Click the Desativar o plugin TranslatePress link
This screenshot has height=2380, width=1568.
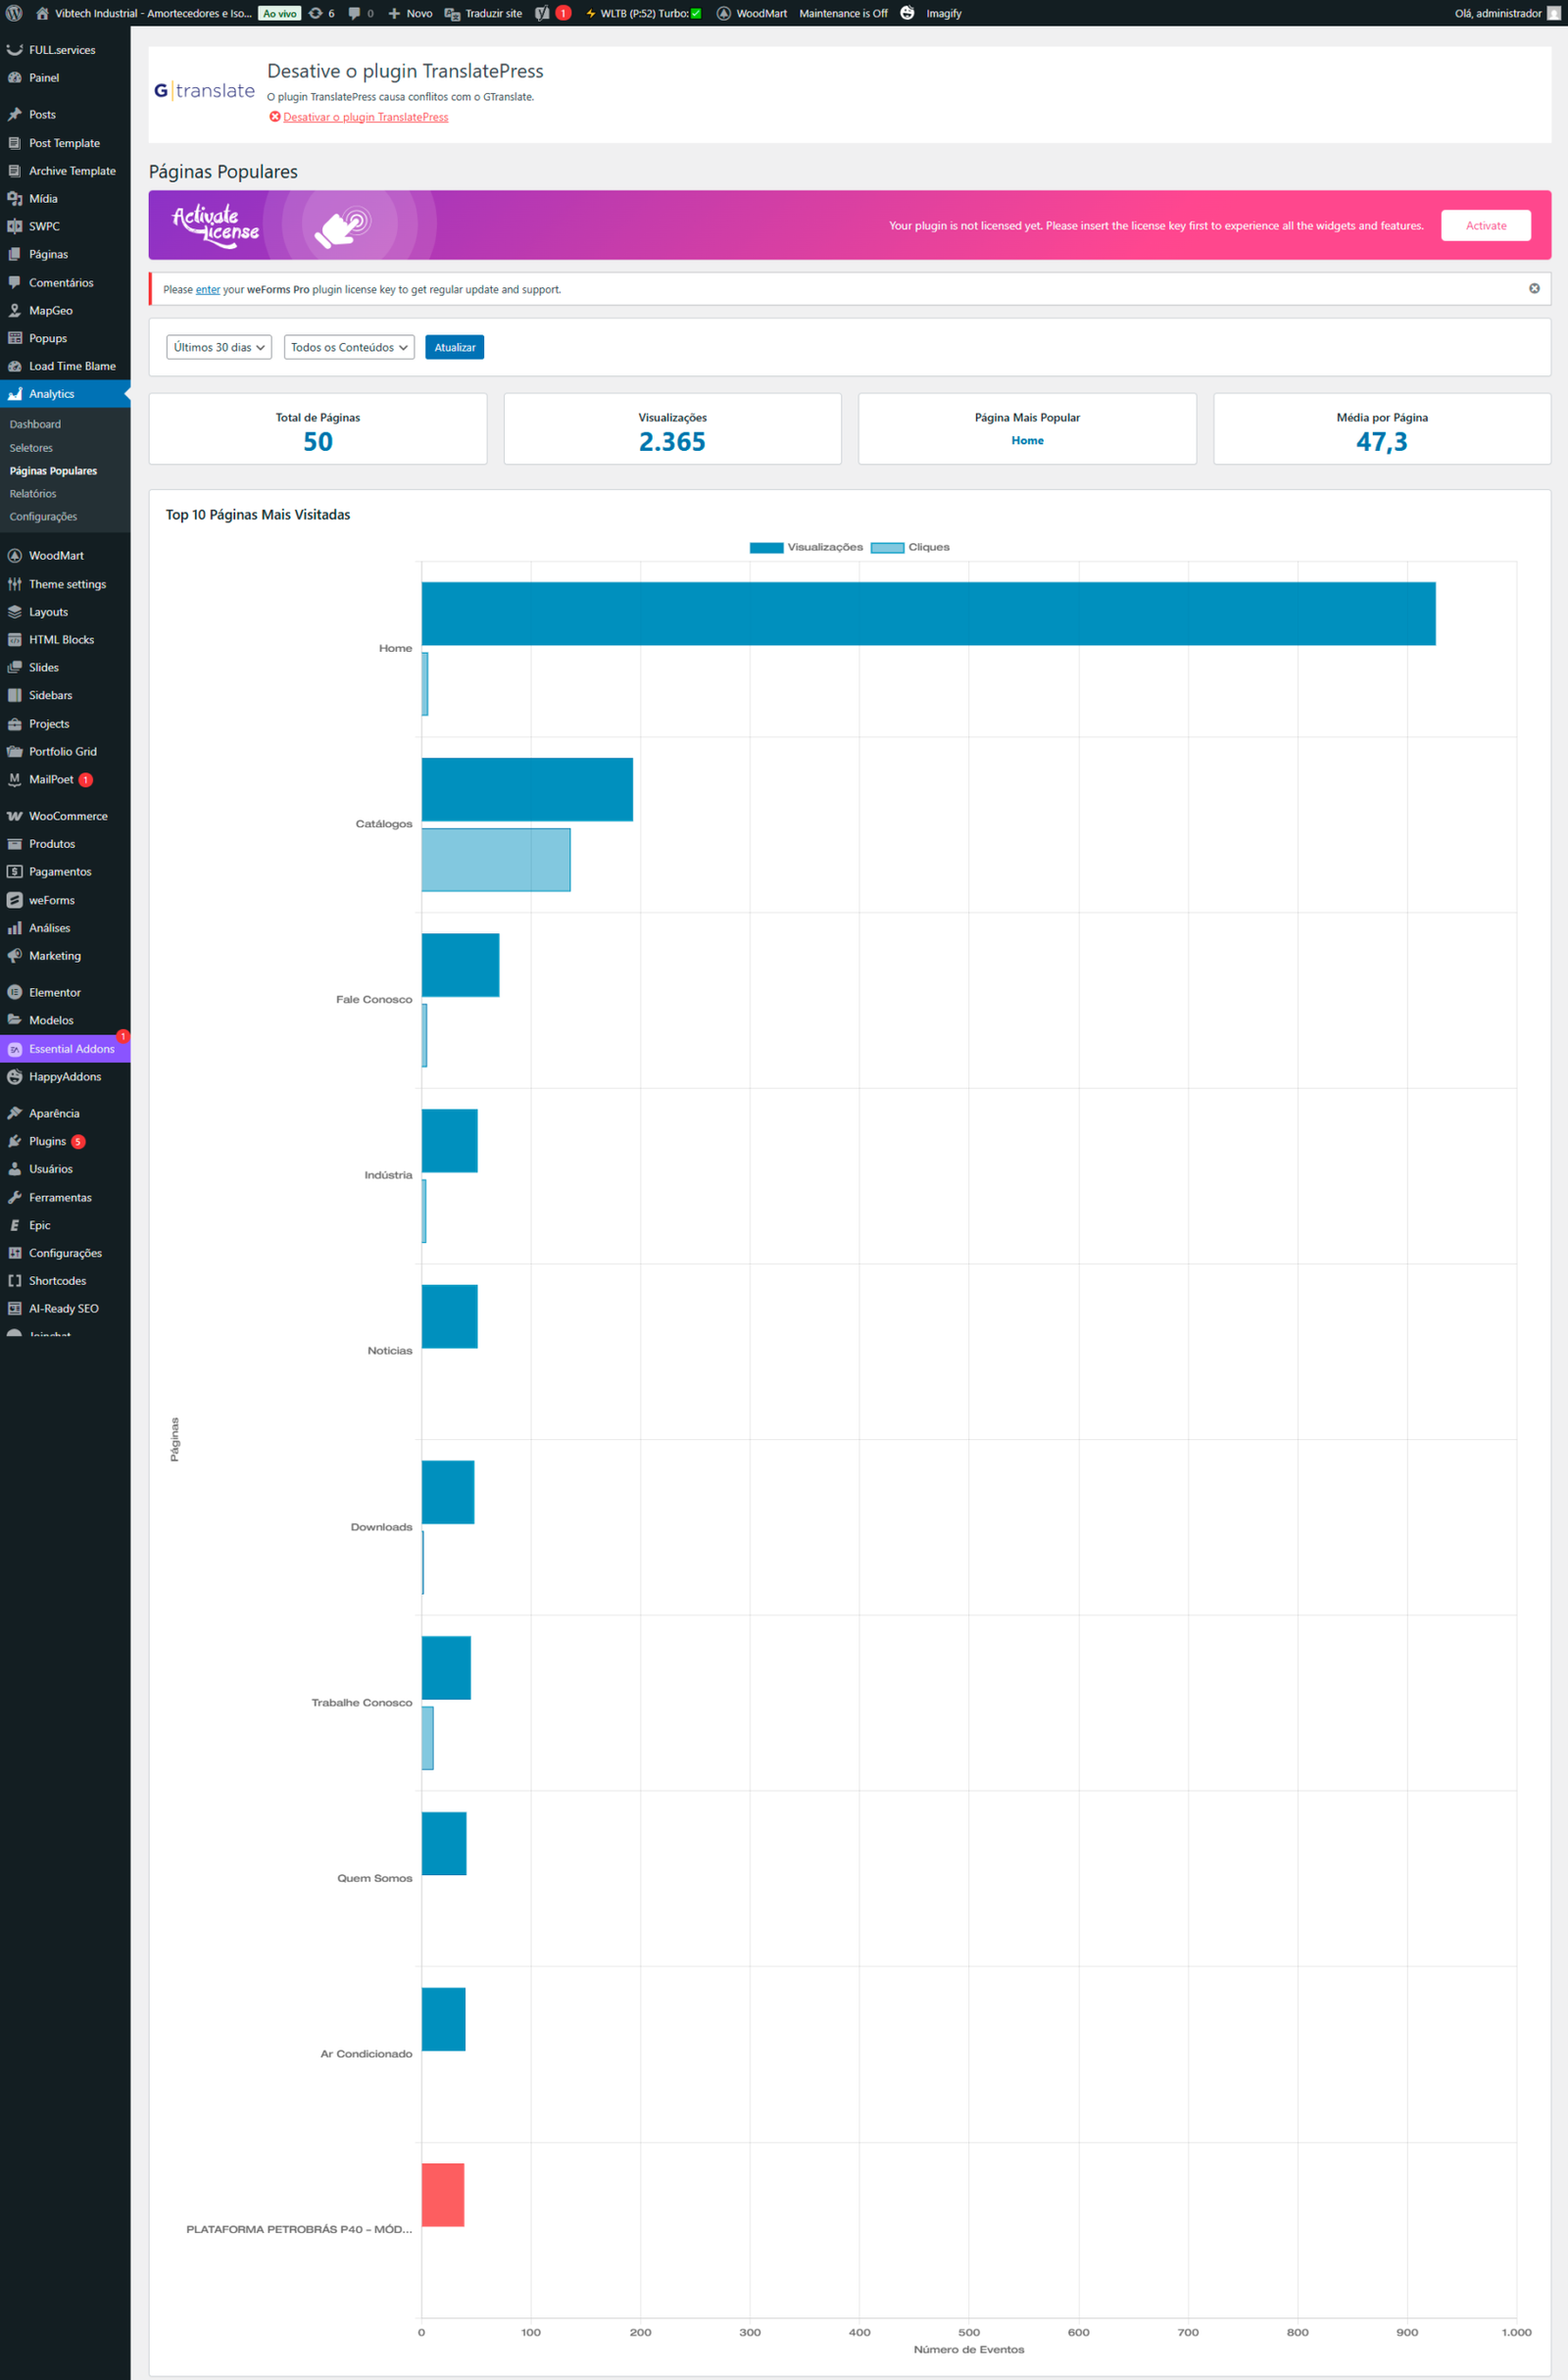coord(365,117)
